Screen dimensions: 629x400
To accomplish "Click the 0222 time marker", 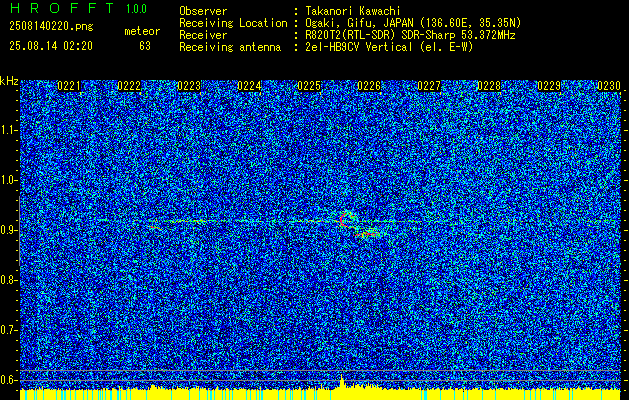I will click(129, 86).
